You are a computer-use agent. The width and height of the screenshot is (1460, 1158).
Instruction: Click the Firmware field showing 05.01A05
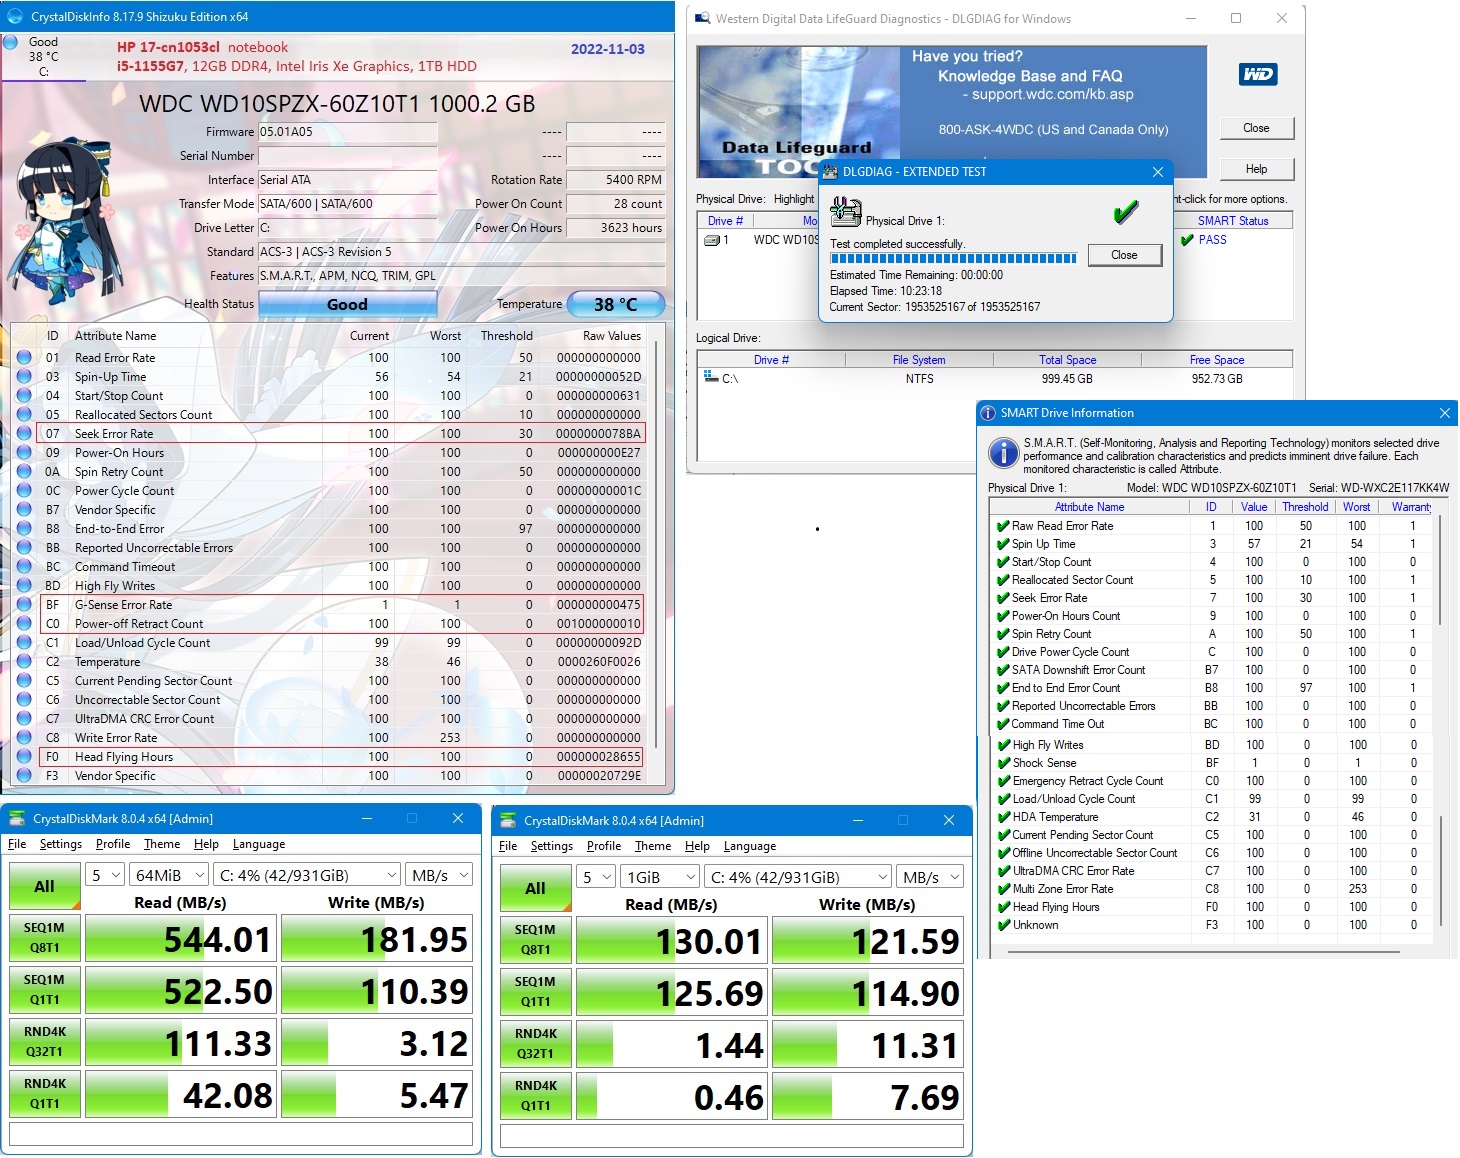coord(347,132)
